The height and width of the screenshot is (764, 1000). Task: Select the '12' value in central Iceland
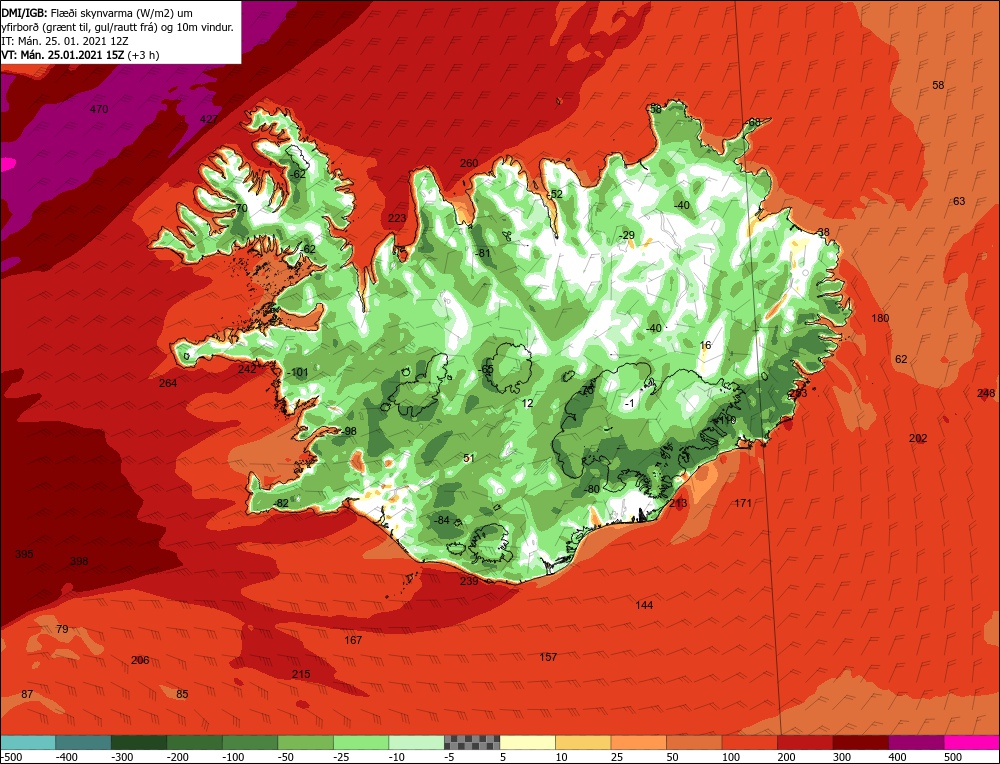(527, 403)
